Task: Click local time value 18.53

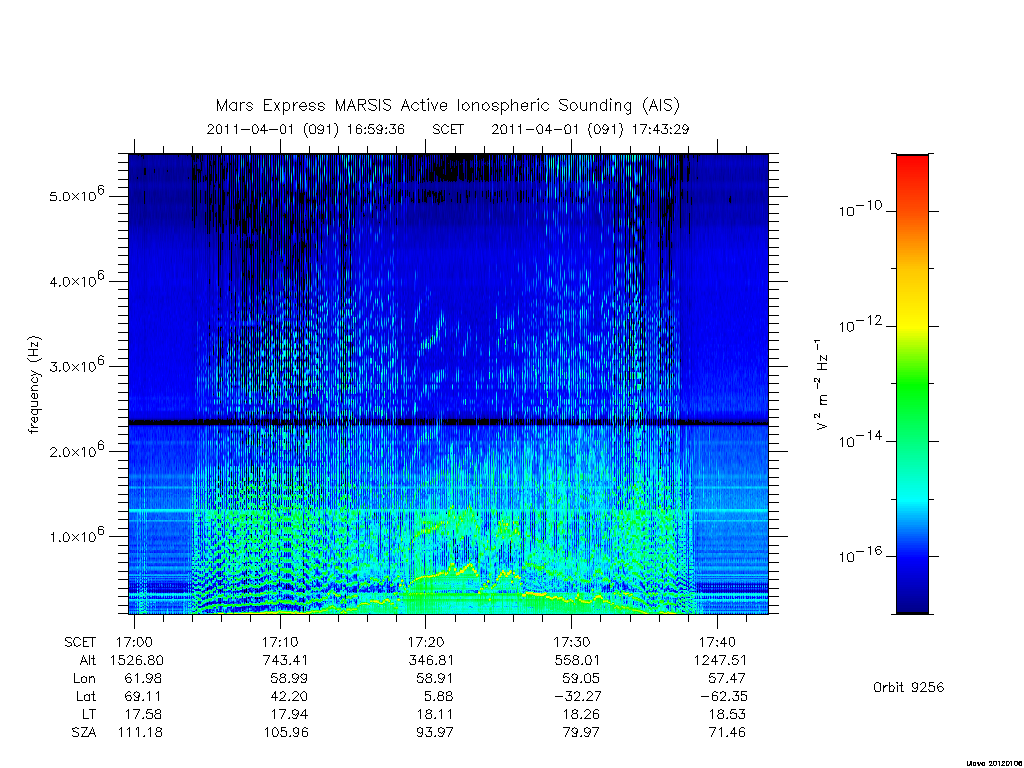Action: [x=727, y=714]
